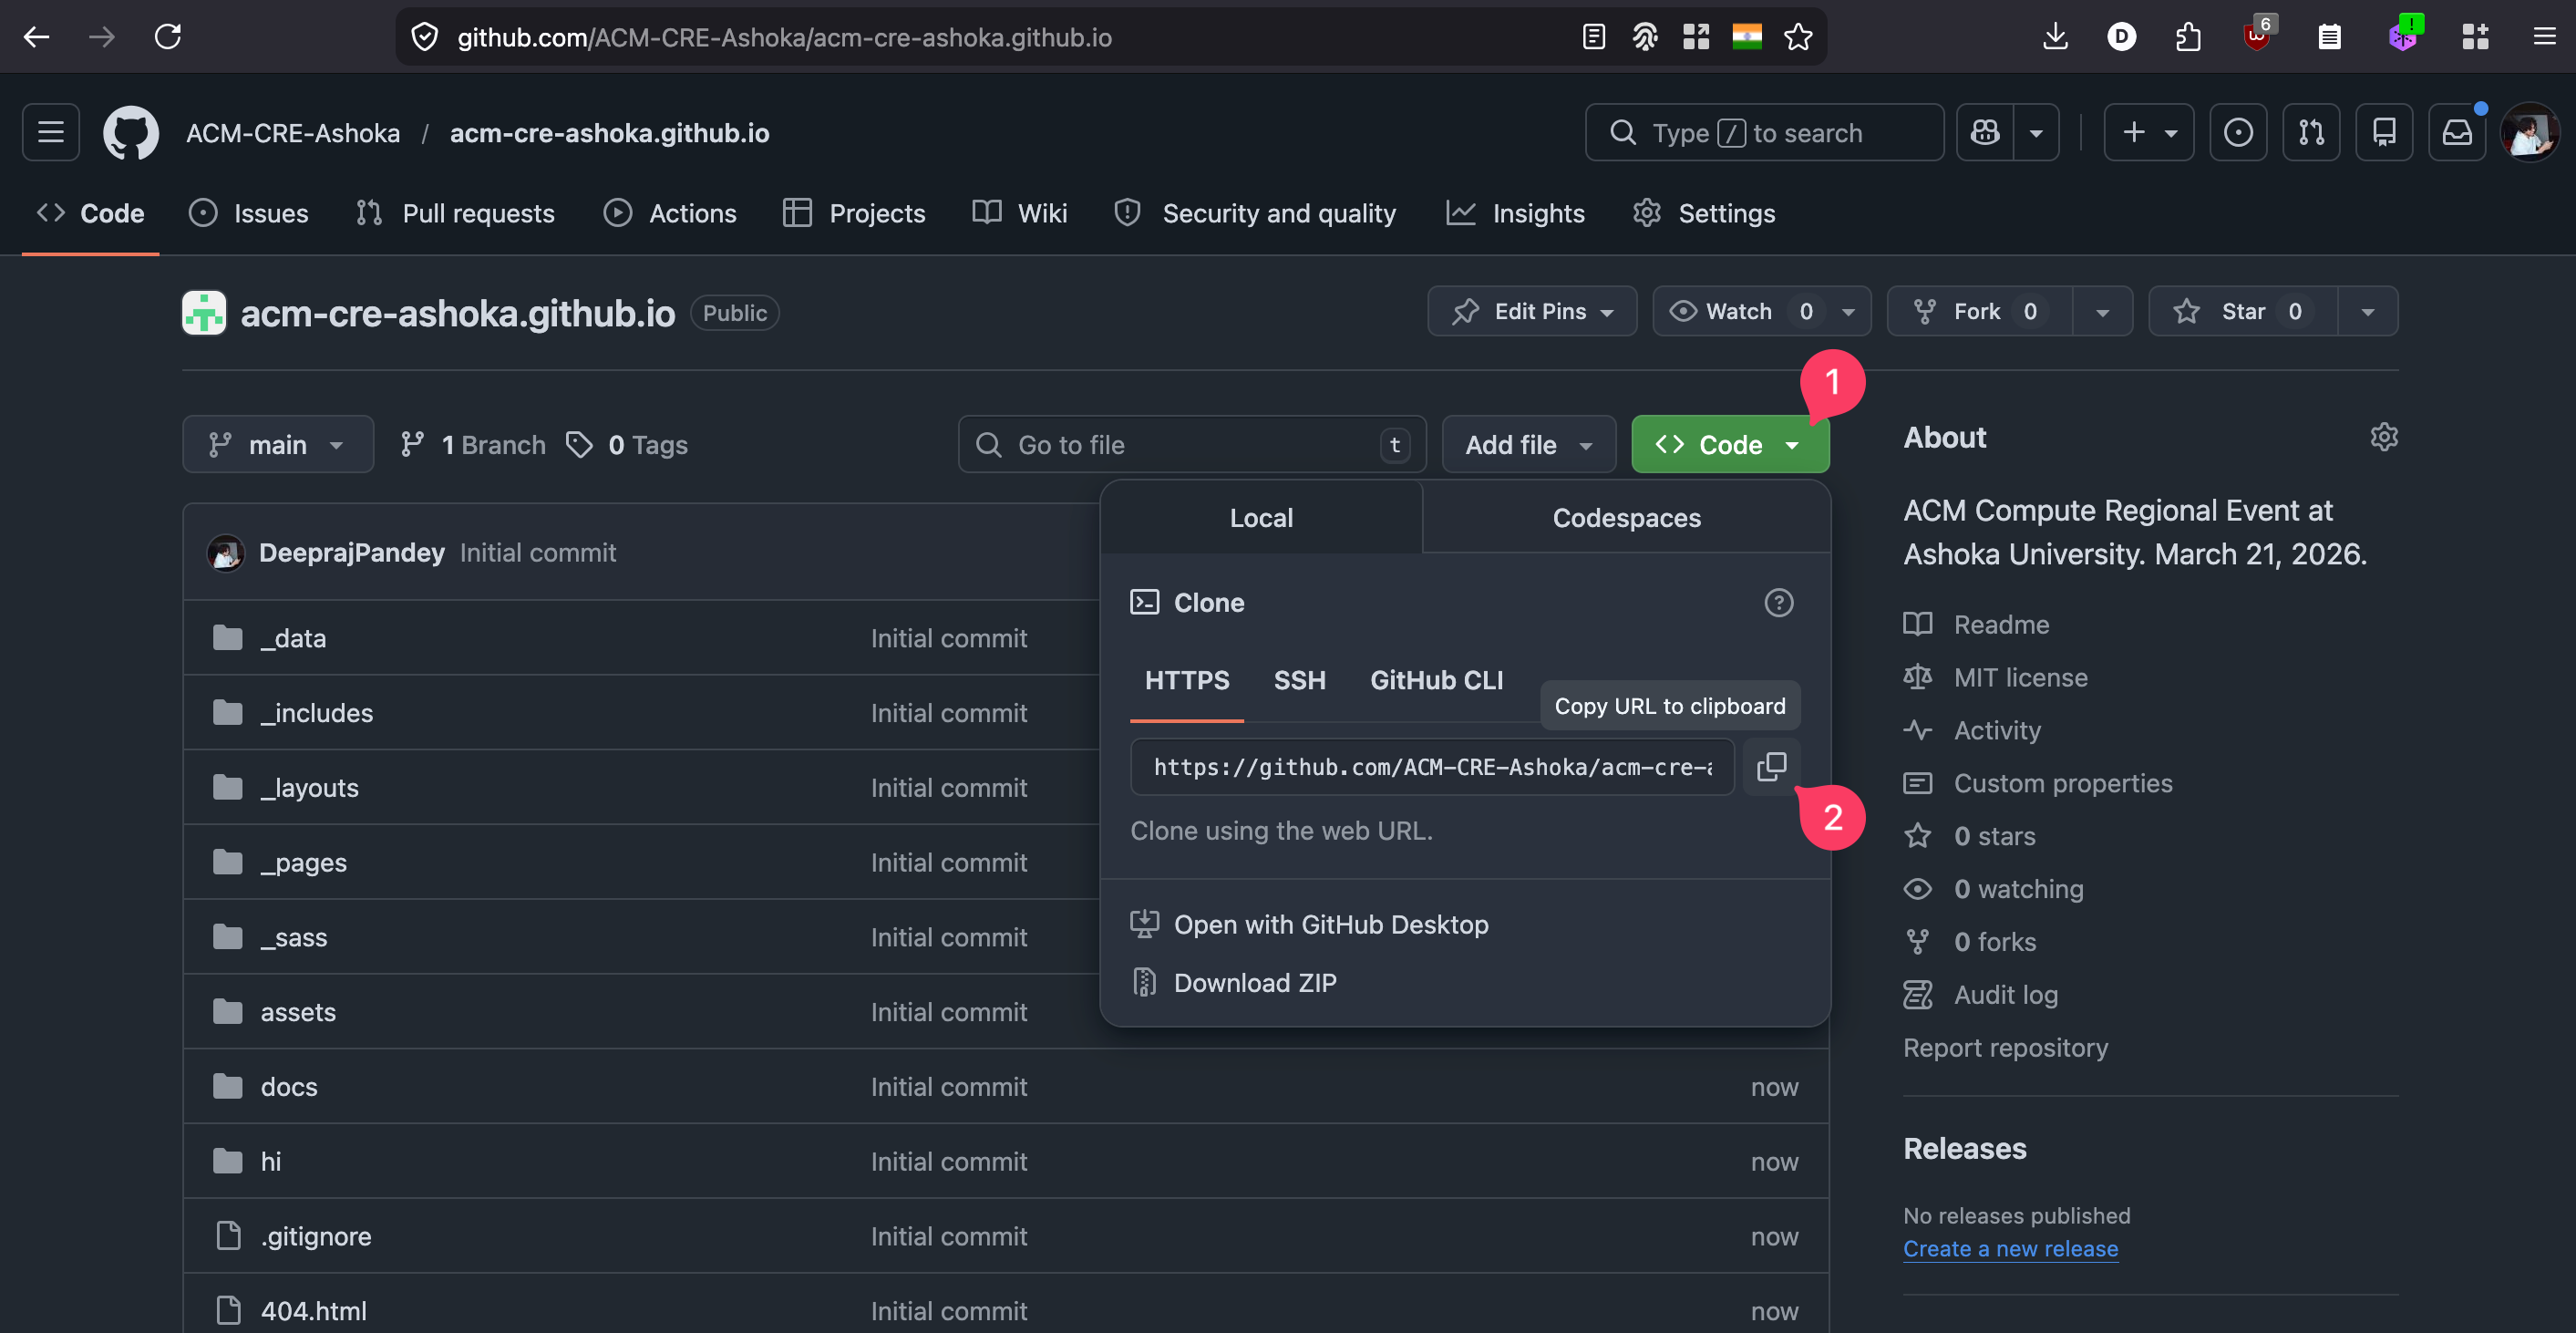Viewport: 2576px width, 1333px height.
Task: Open Security and quality tab
Action: pyautogui.click(x=1255, y=213)
